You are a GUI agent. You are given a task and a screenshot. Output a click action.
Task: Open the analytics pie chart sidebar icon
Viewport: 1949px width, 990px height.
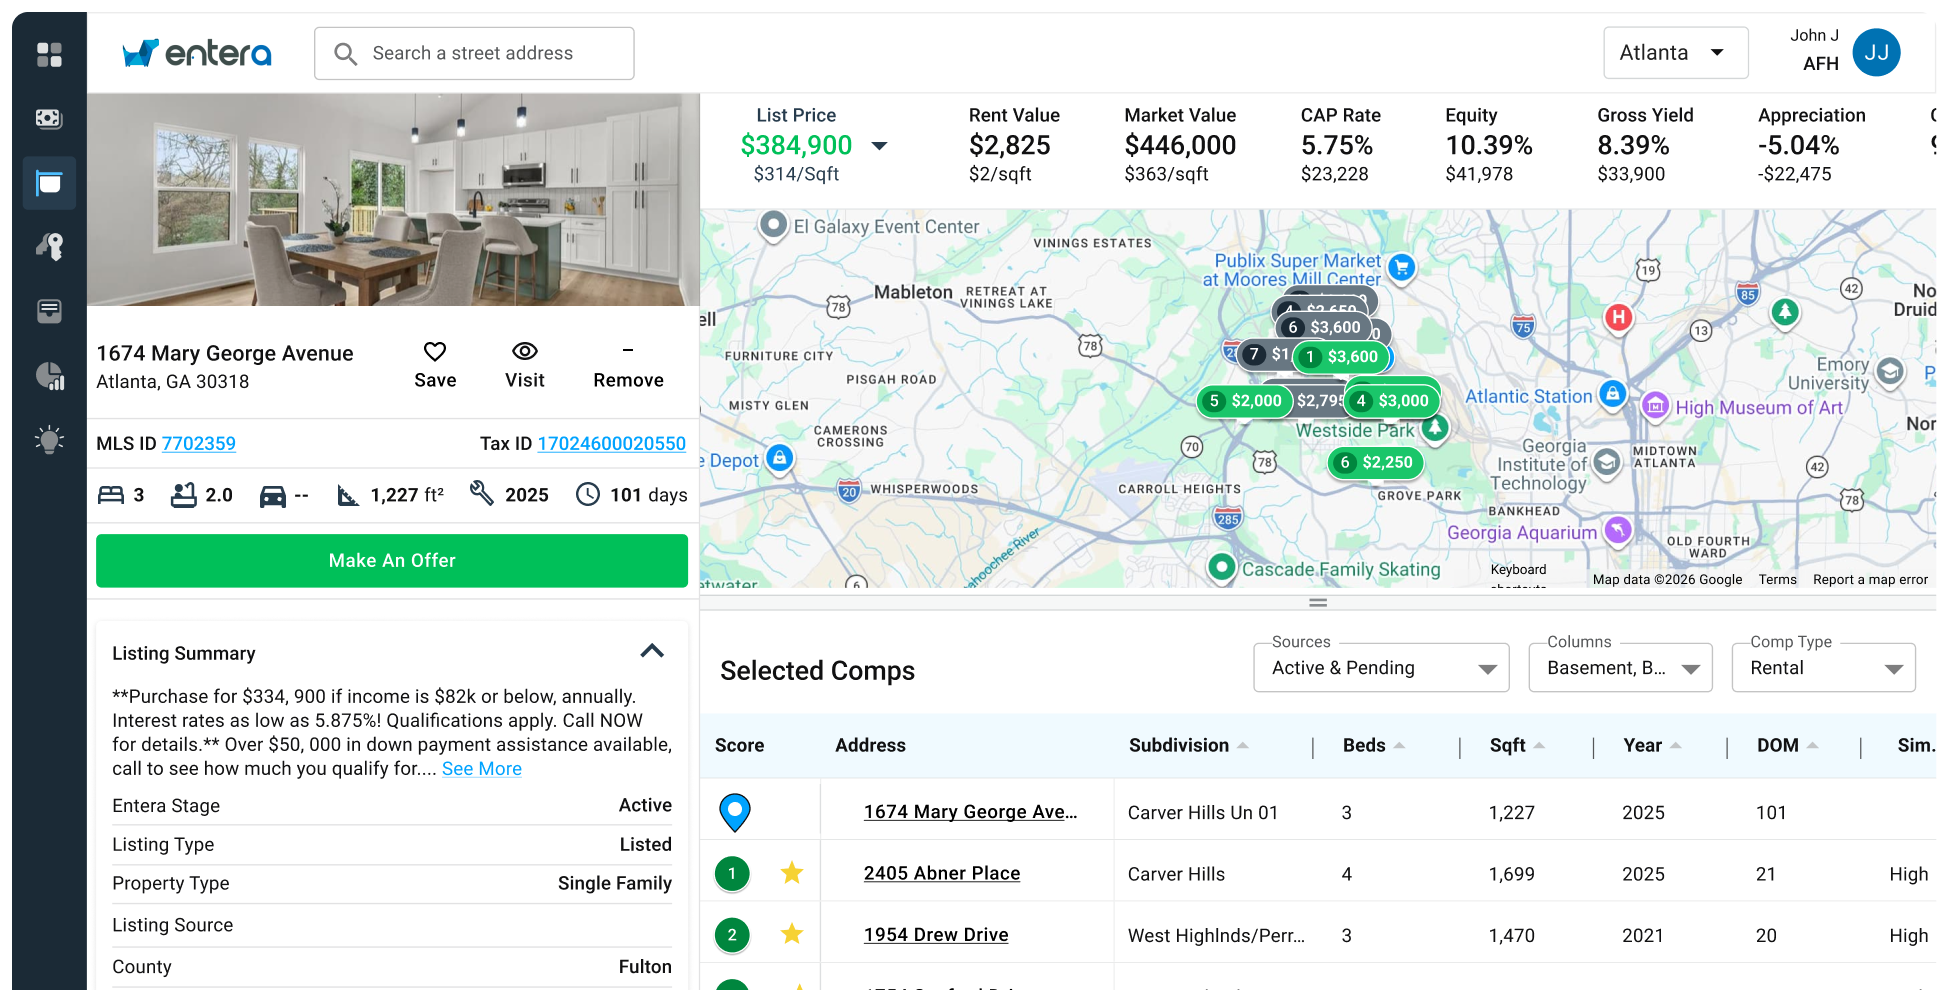click(49, 376)
